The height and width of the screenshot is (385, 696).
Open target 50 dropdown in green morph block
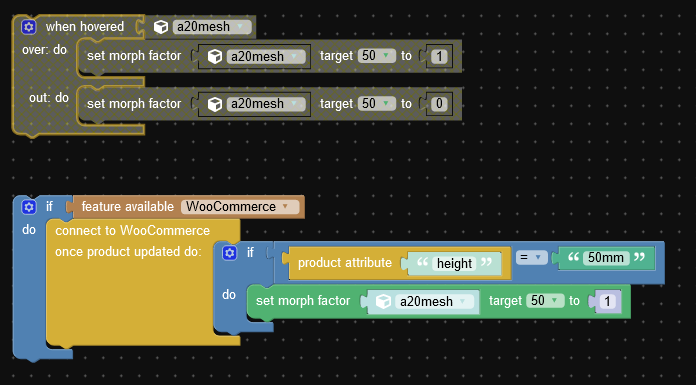pyautogui.click(x=545, y=301)
